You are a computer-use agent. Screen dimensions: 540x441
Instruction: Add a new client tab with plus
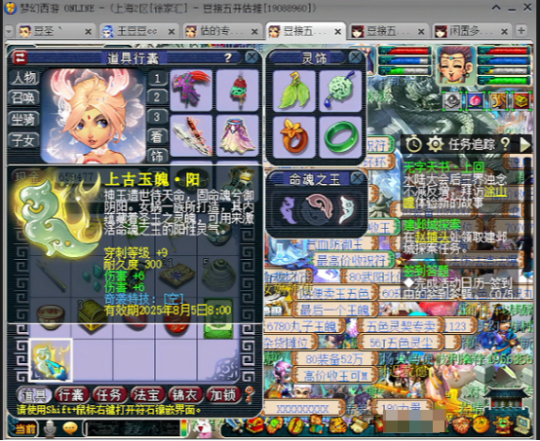coord(521,31)
